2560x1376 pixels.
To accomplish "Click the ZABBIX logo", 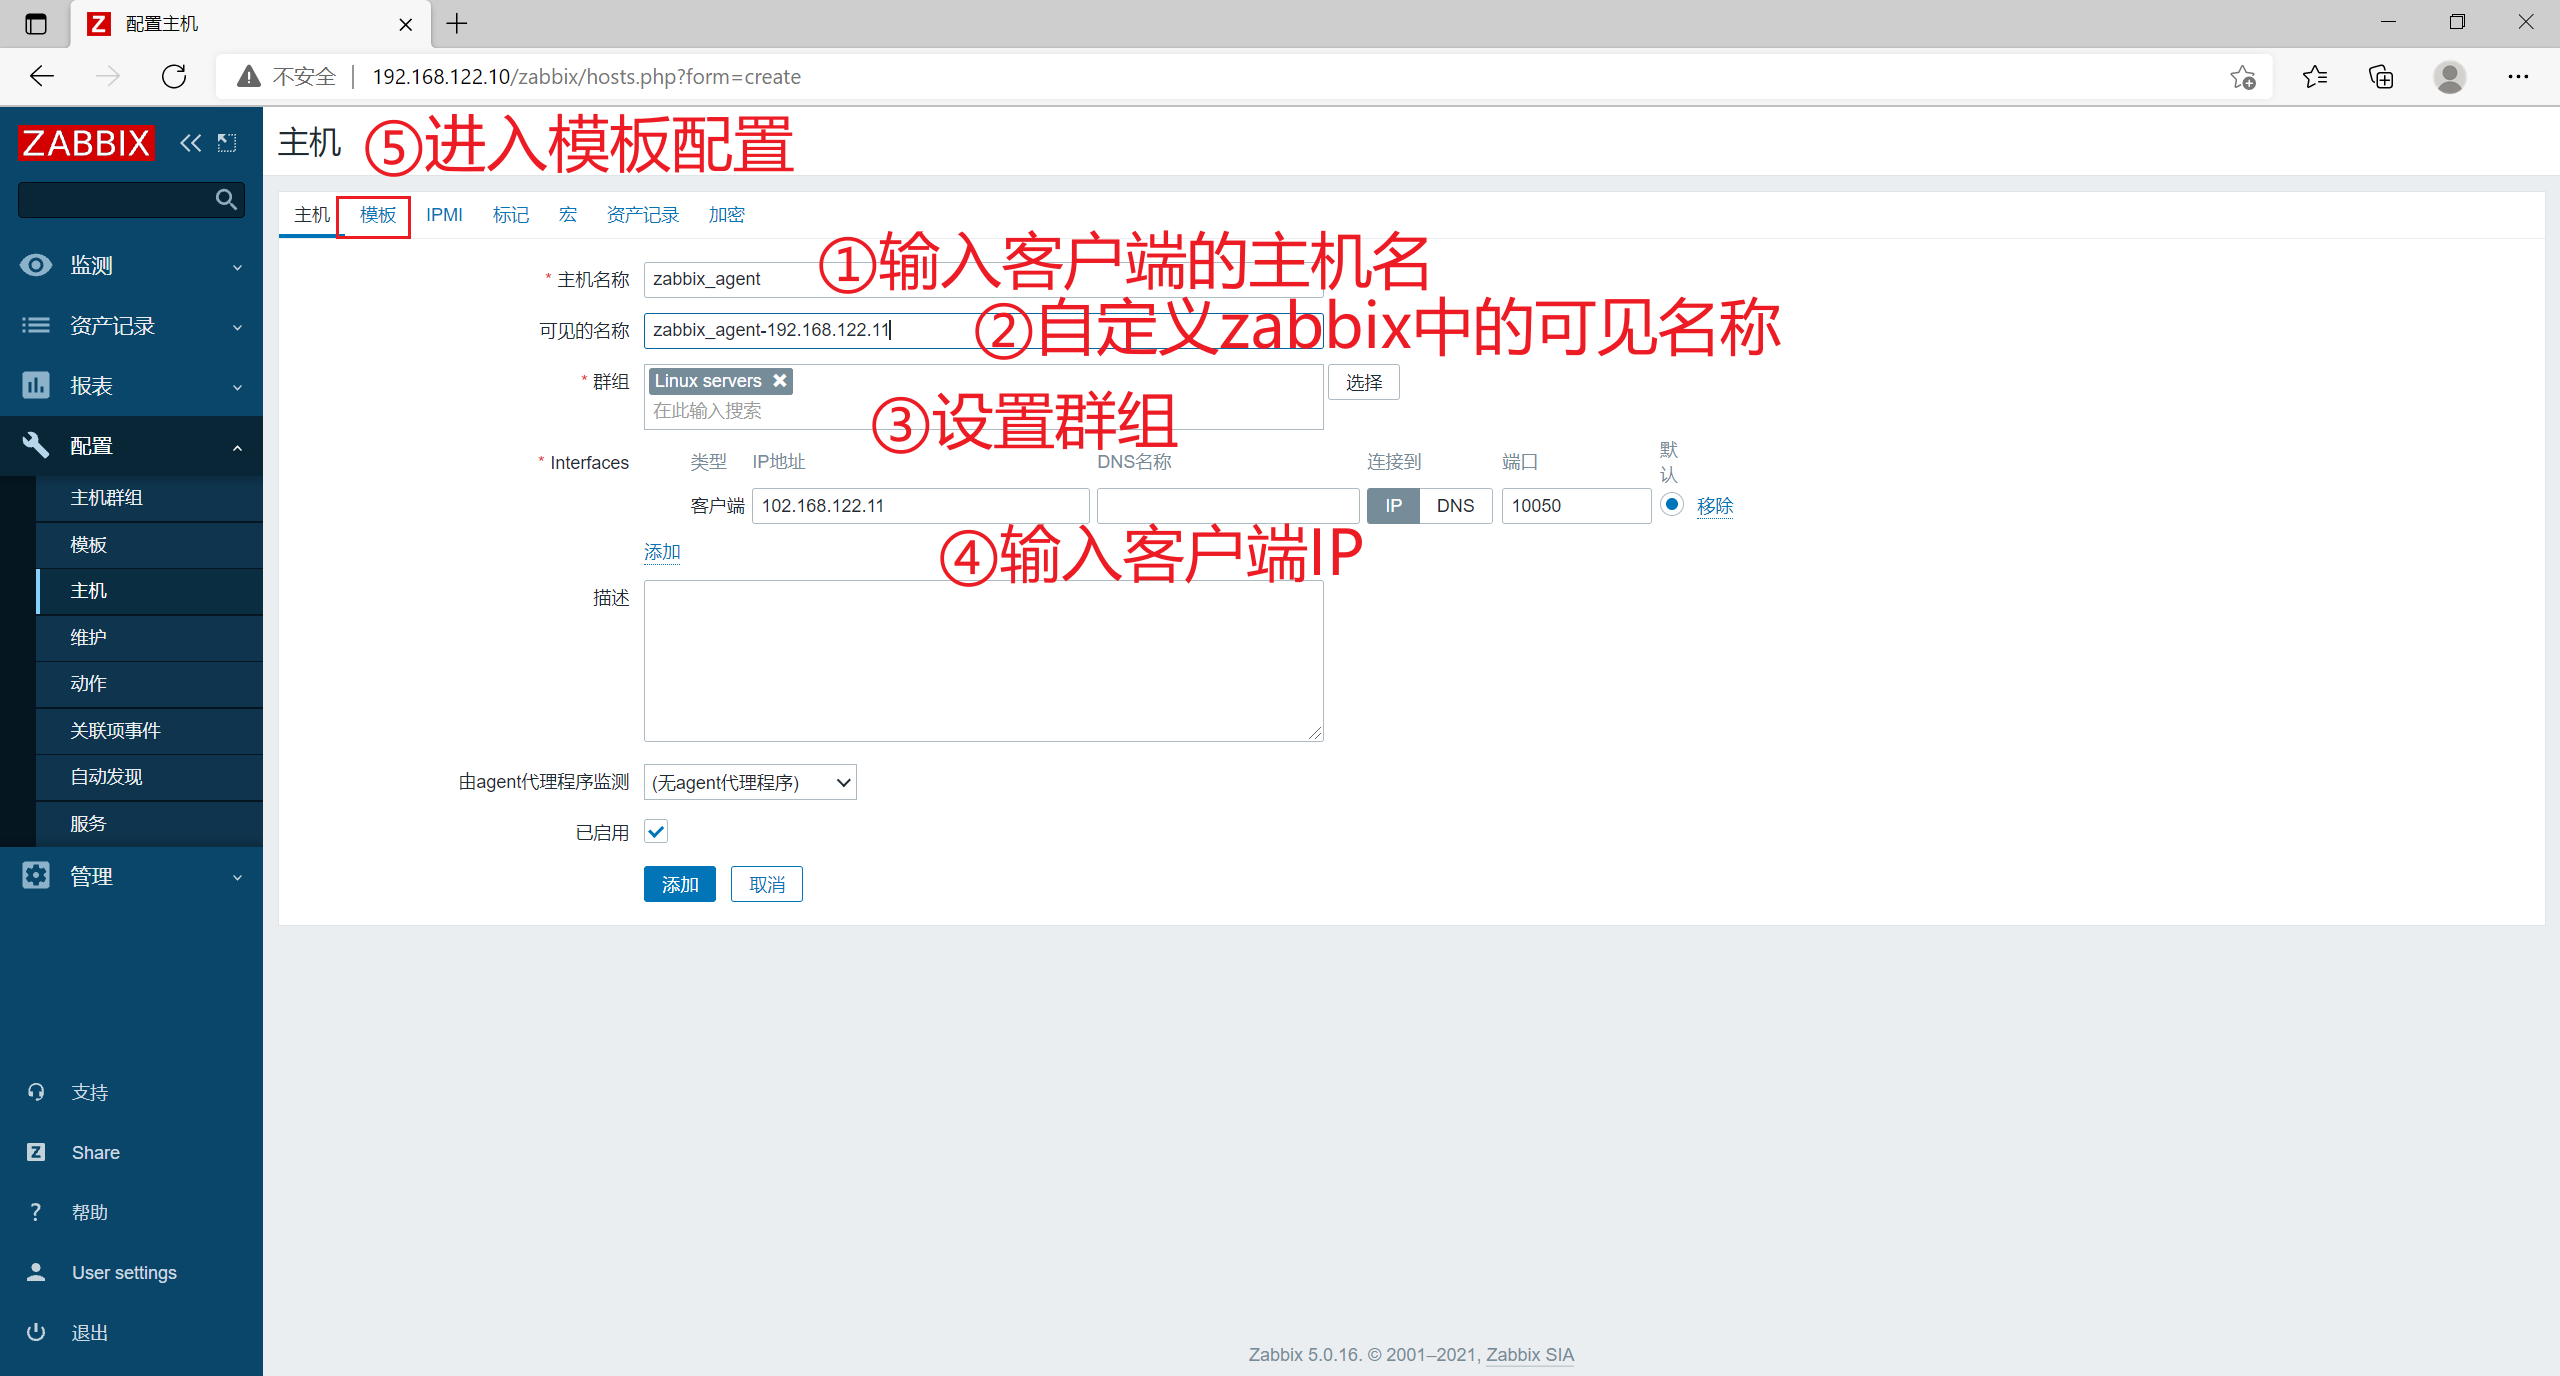I will click(87, 143).
